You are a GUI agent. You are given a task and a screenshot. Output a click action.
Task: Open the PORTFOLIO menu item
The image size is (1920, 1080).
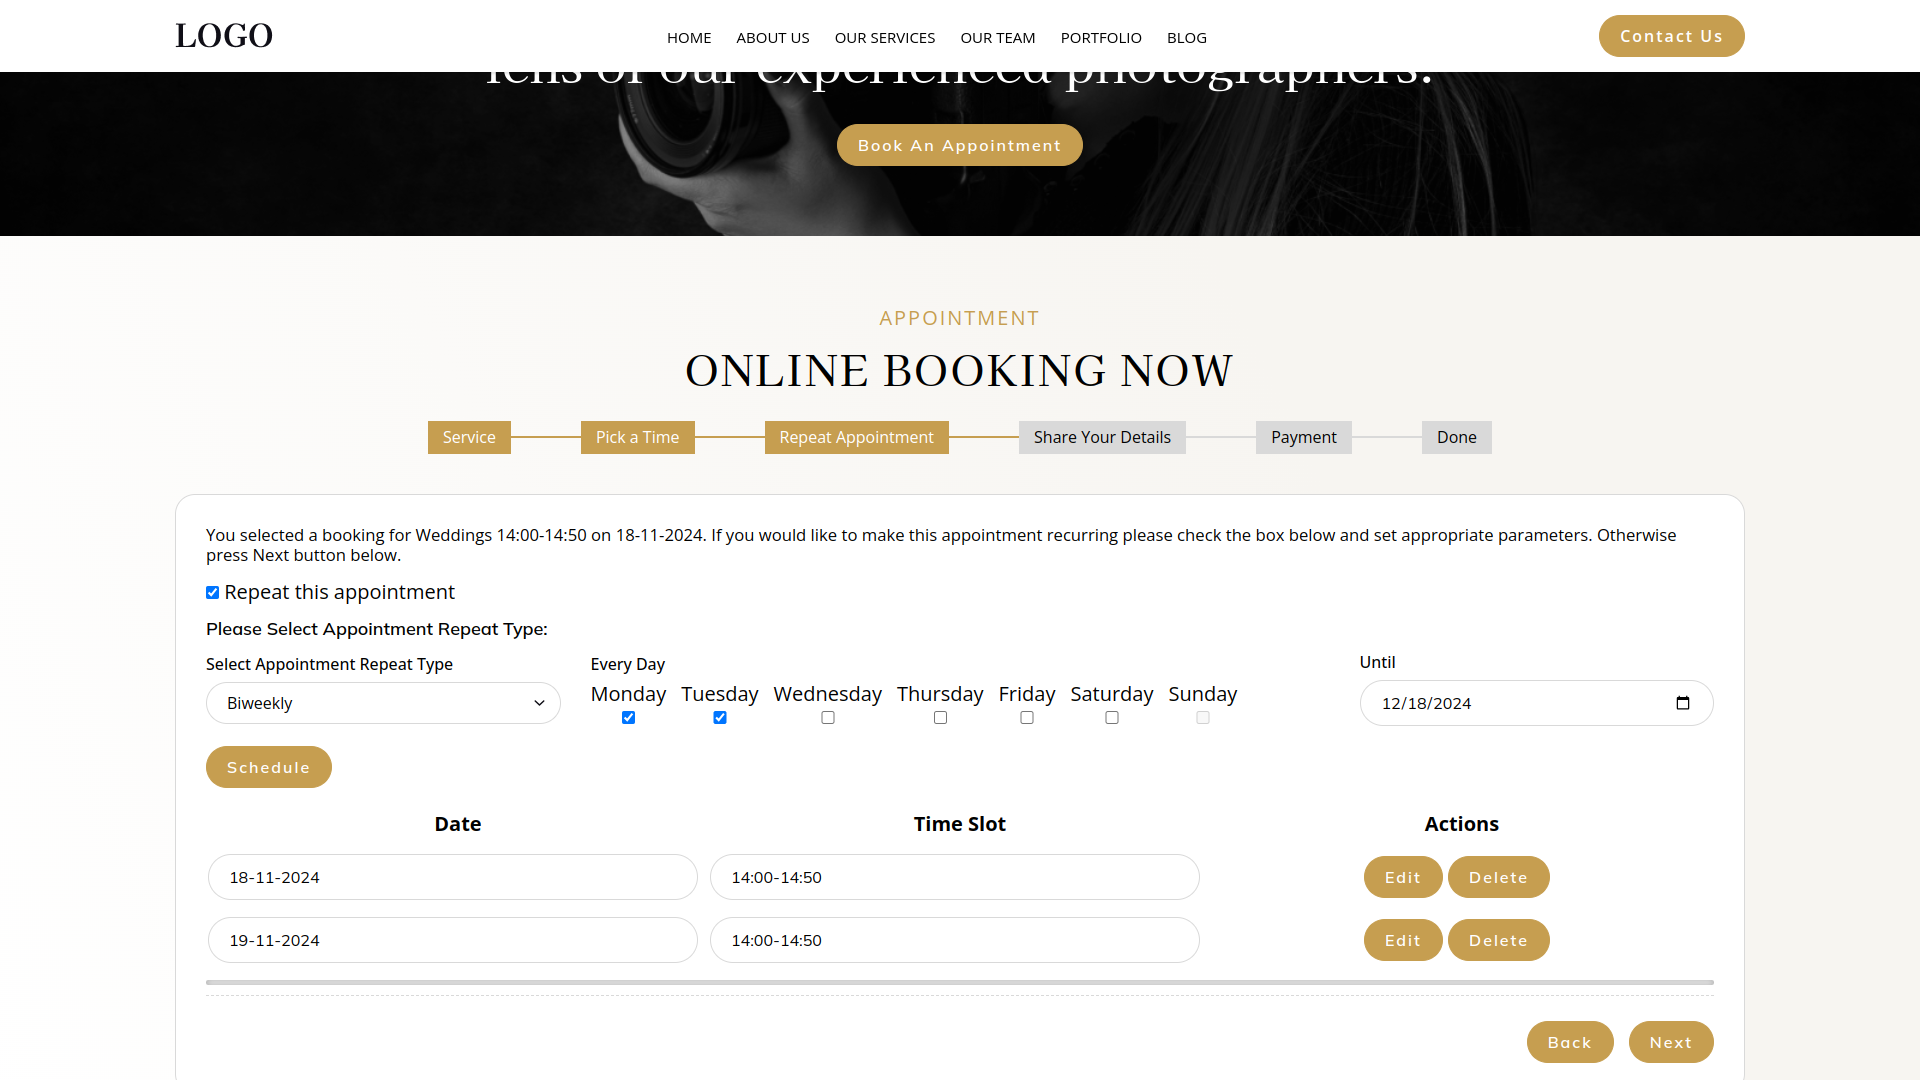(x=1101, y=38)
